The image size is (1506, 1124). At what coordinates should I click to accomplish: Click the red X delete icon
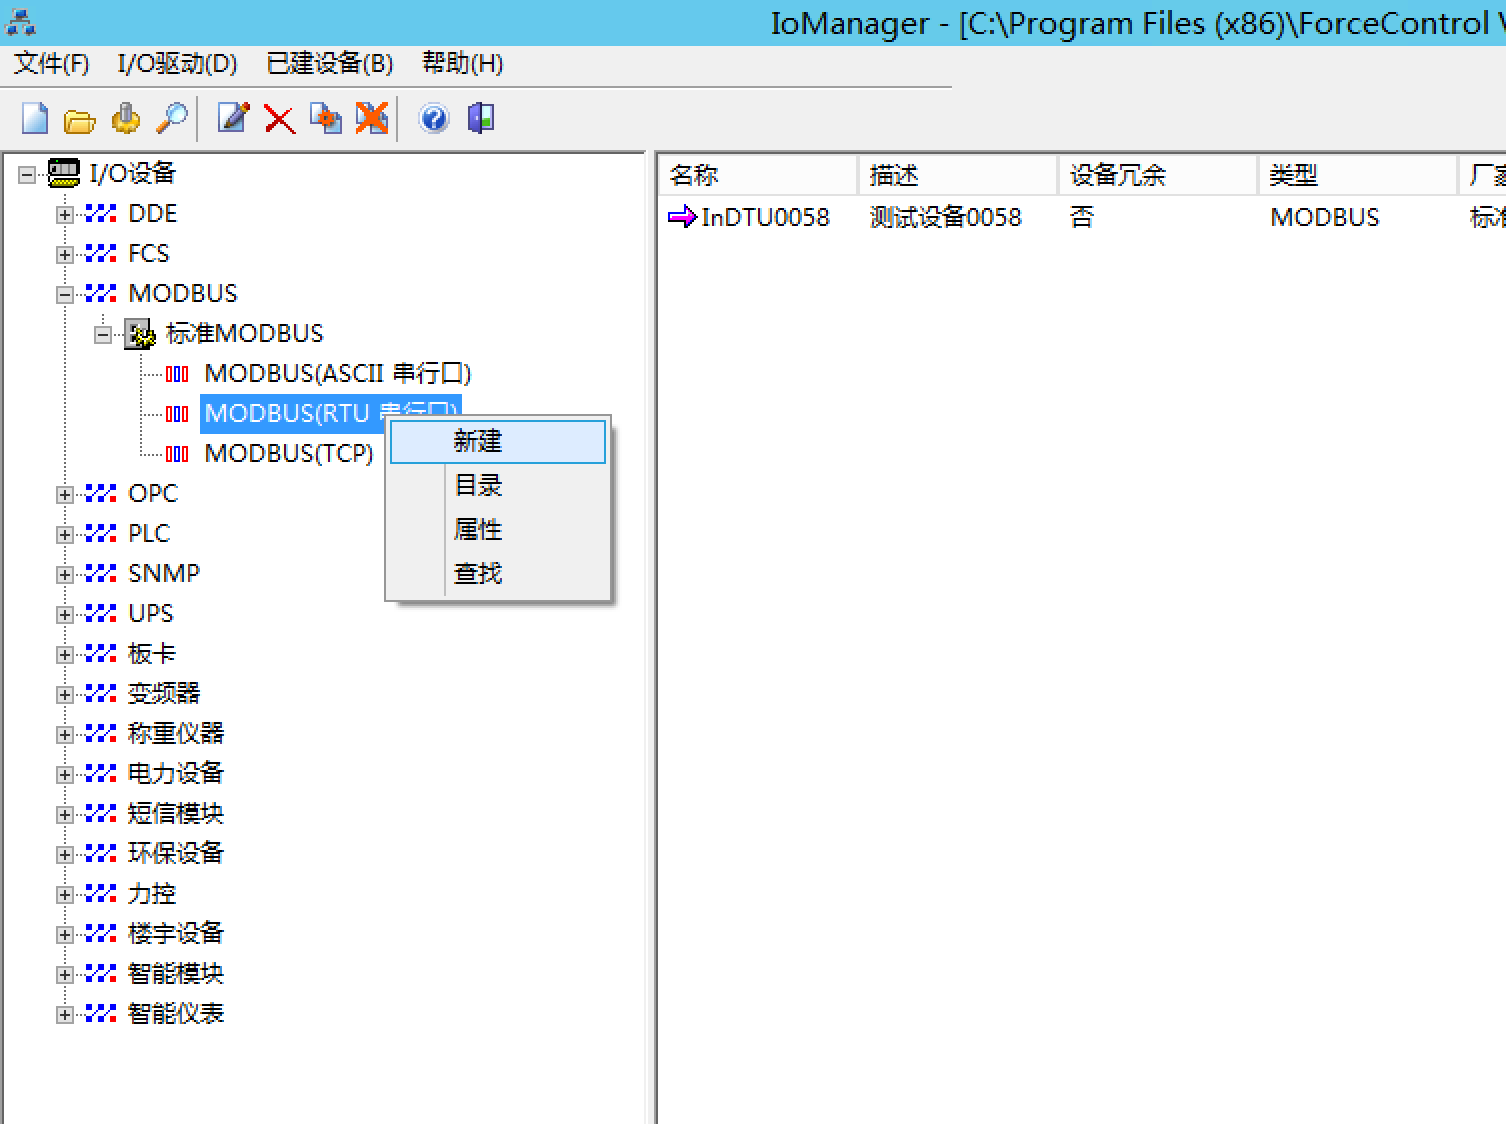coord(279,120)
